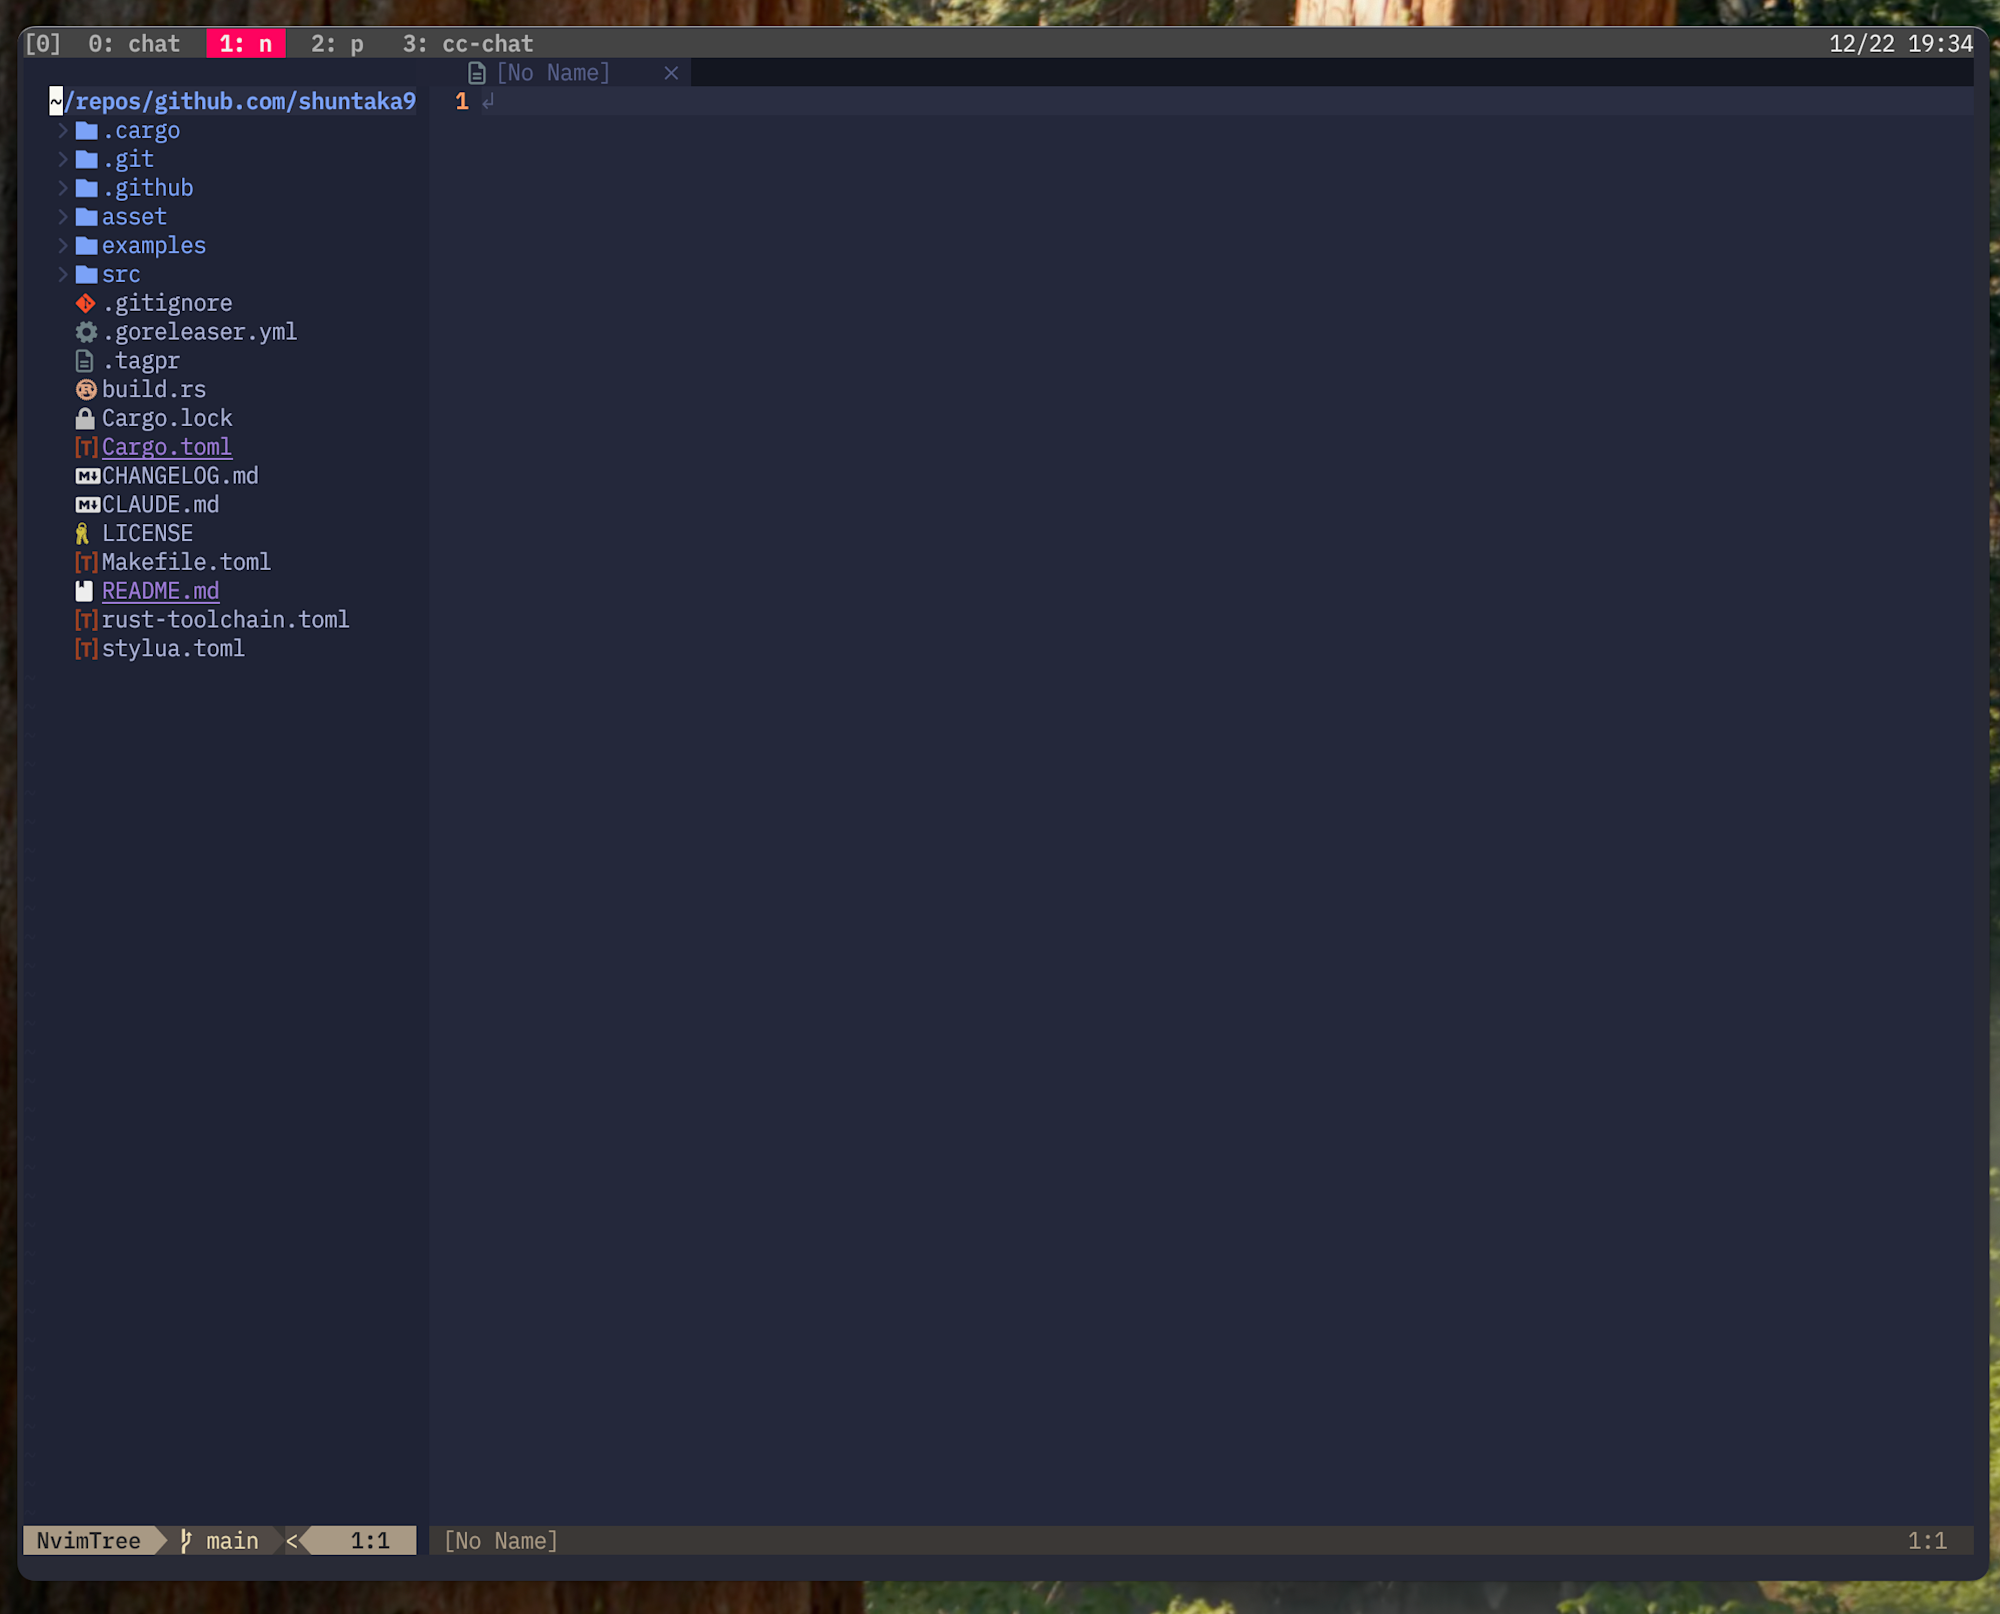Image resolution: width=2000 pixels, height=1614 pixels.
Task: Switch to tmux window 0: chat
Action: (x=133, y=44)
